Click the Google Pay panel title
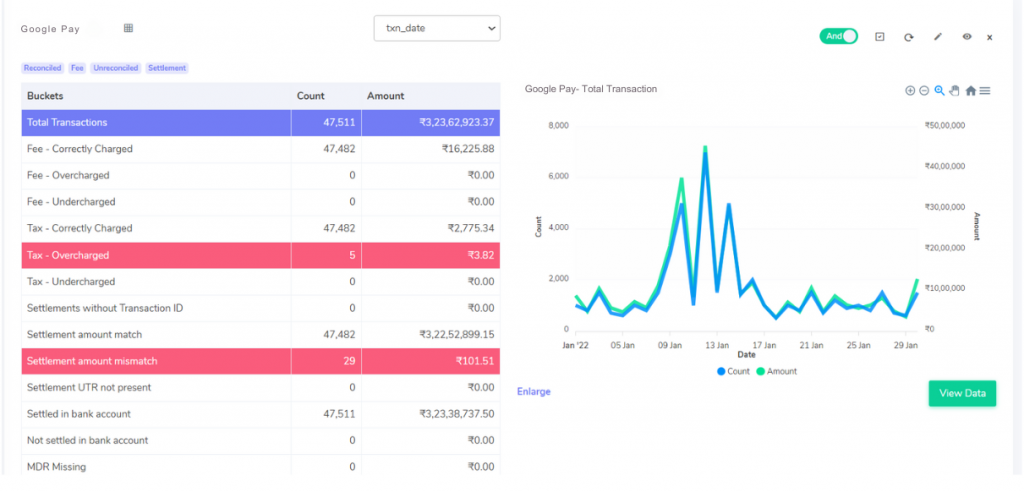This screenshot has width=1024, height=492. 50,29
